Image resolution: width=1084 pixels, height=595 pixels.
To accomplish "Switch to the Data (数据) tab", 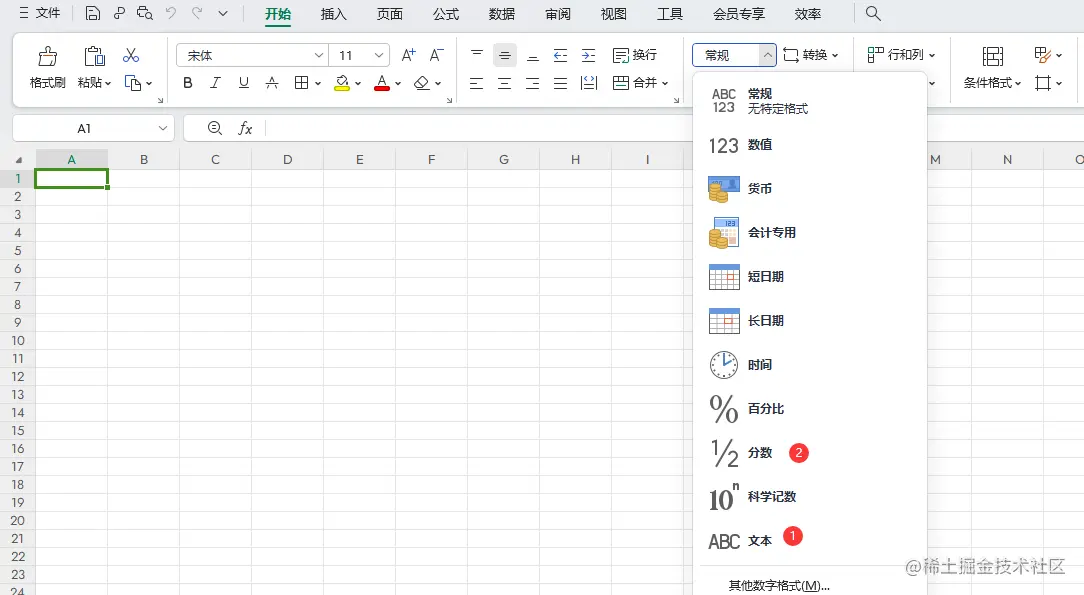I will point(502,14).
